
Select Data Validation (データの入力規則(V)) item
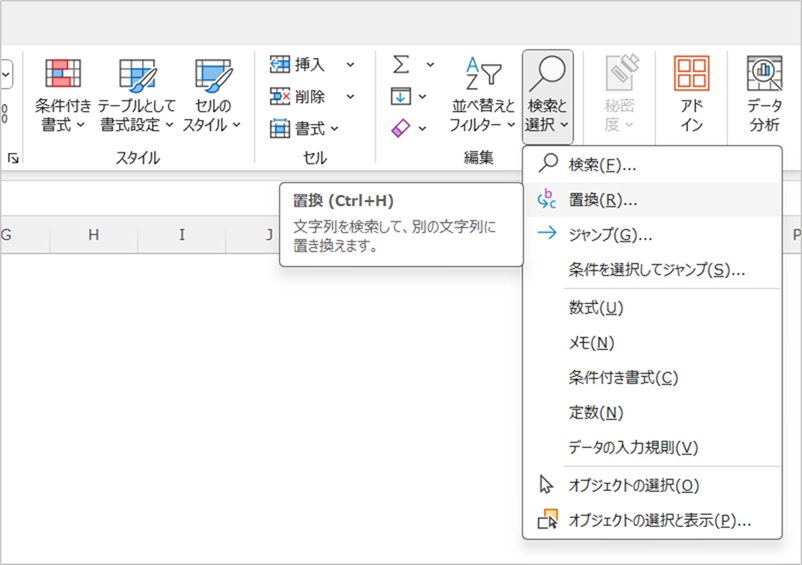(x=652, y=447)
